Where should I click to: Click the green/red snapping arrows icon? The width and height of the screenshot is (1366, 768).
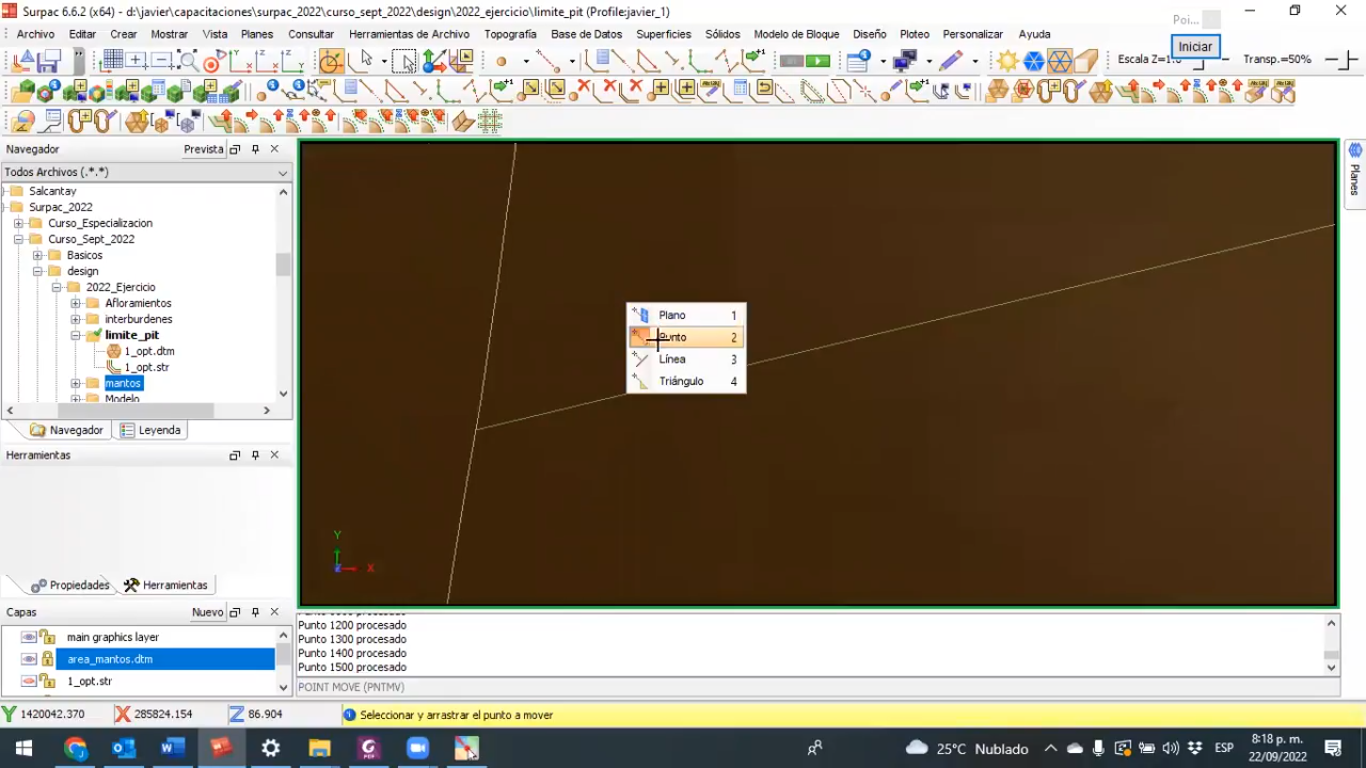(434, 61)
